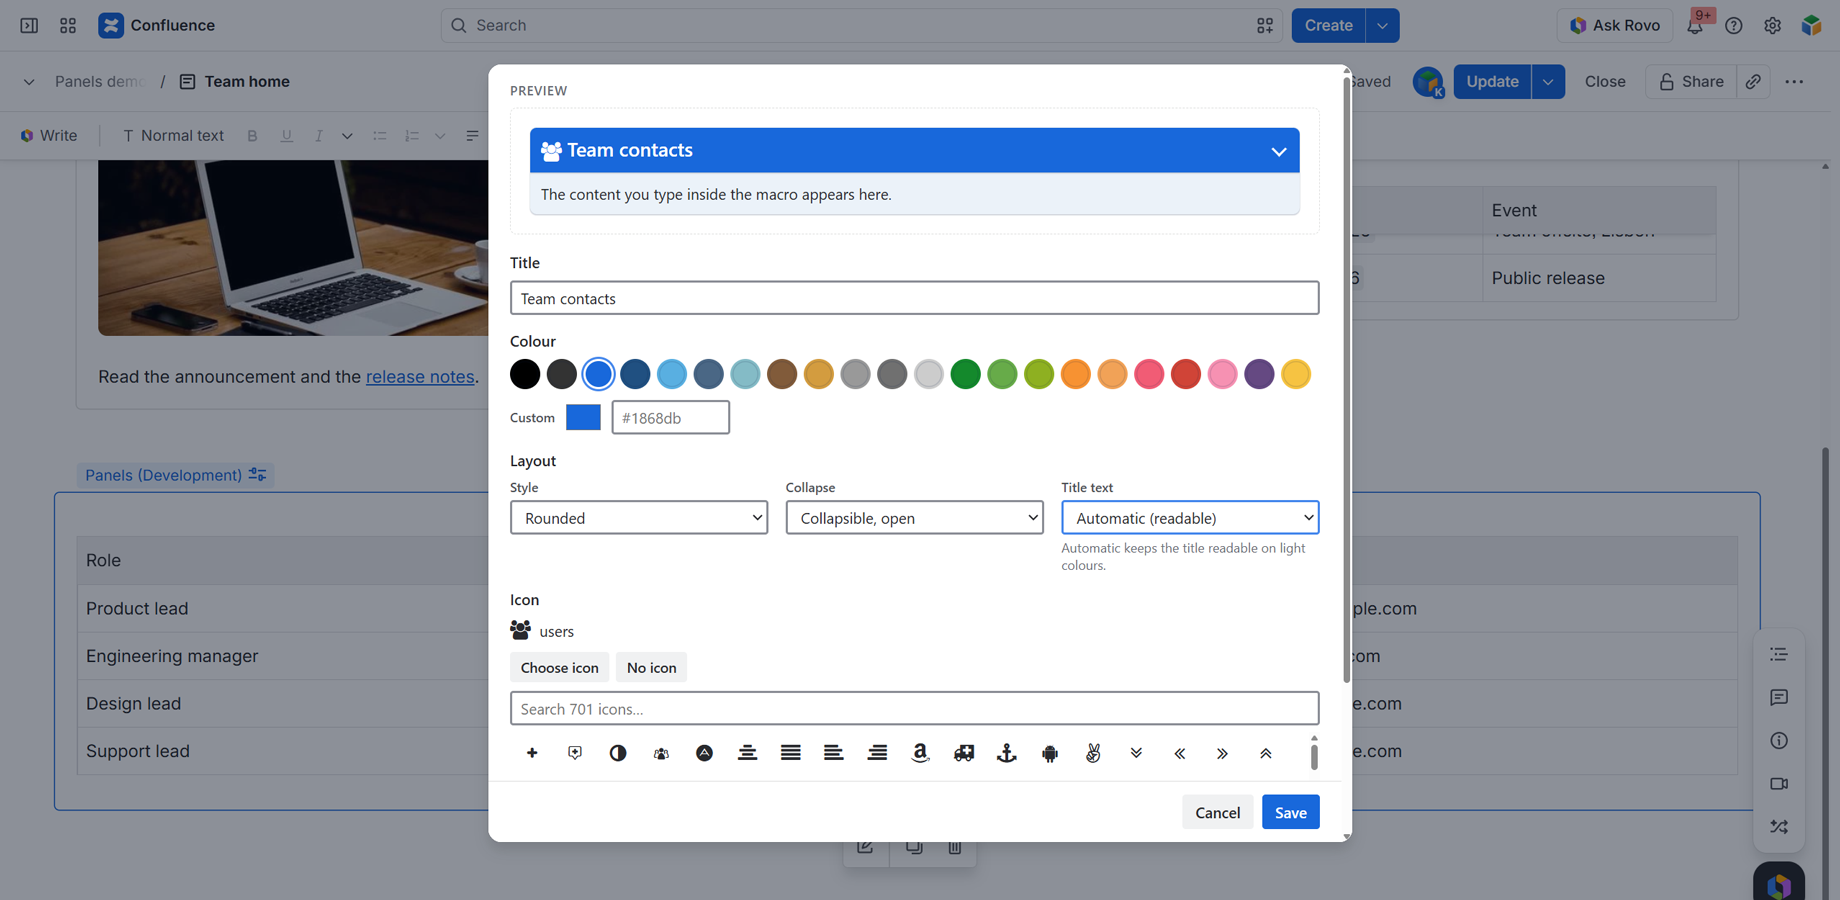Cancel the panel macro dialog
Screen dimensions: 1840x900
pos(1217,812)
